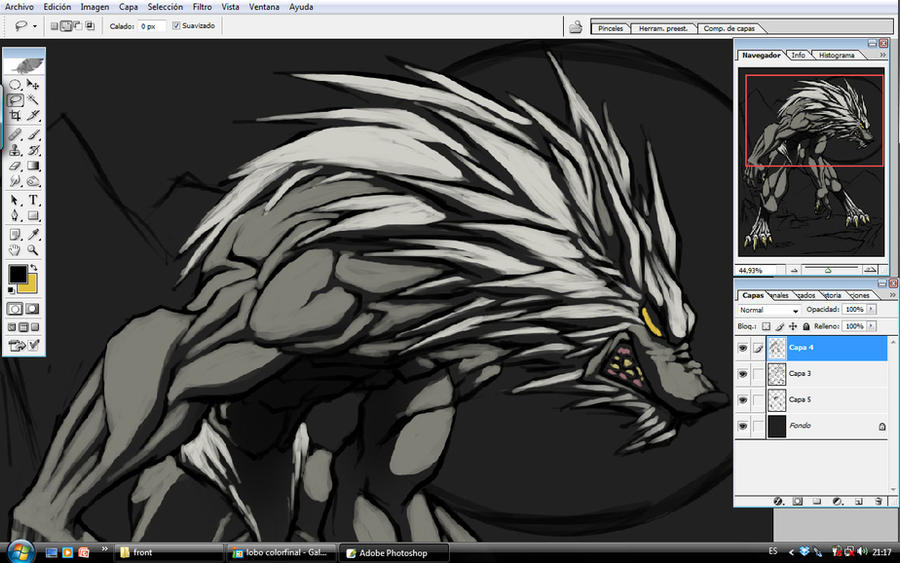
Task: Select the Sponge tool
Action: [x=33, y=181]
